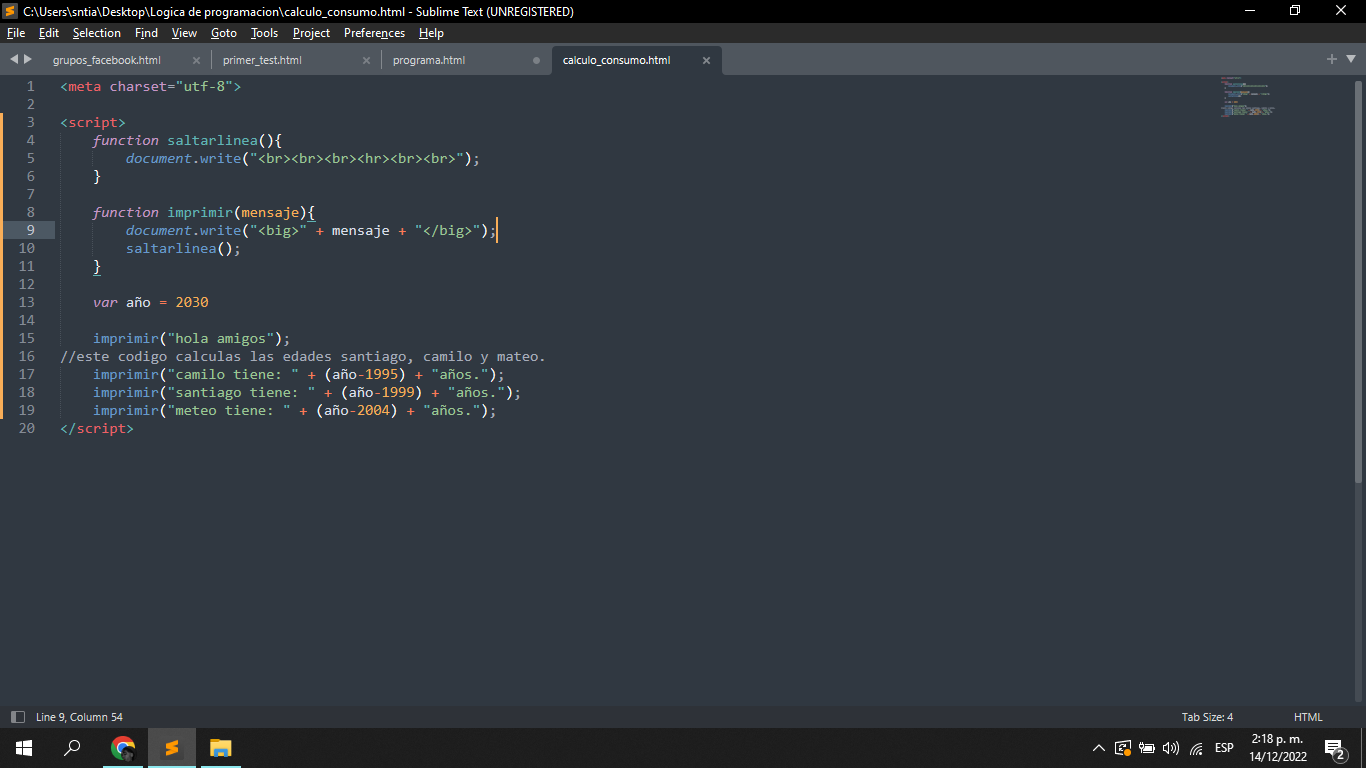Open the Project menu
Screen dimensions: 1366x768
[311, 33]
